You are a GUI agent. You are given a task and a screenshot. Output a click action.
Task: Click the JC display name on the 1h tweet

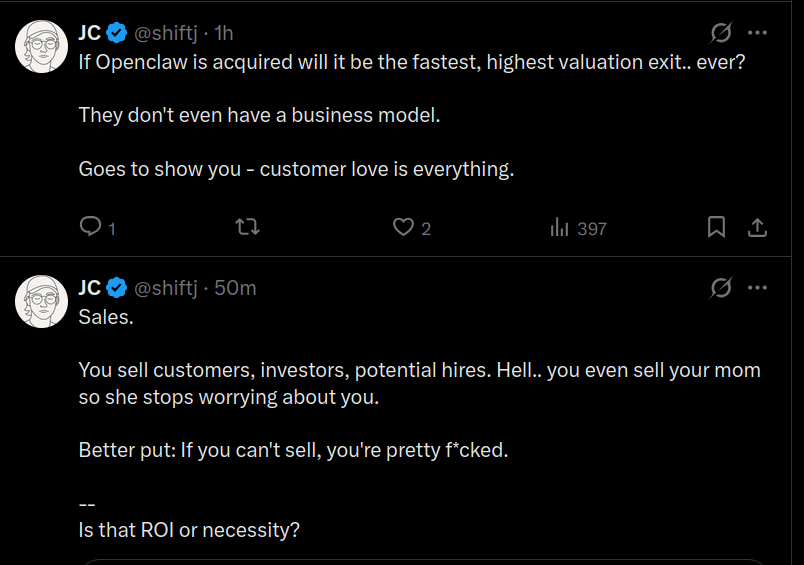coord(90,33)
